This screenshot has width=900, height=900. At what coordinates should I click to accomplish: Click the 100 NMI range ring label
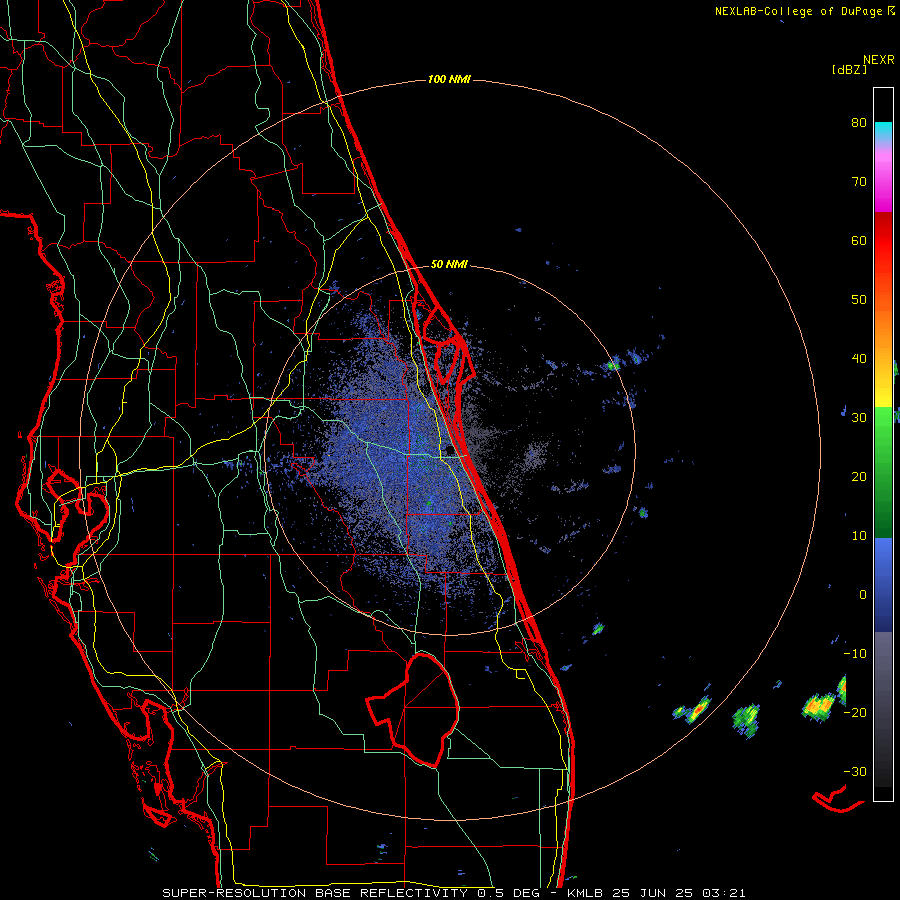(x=449, y=79)
